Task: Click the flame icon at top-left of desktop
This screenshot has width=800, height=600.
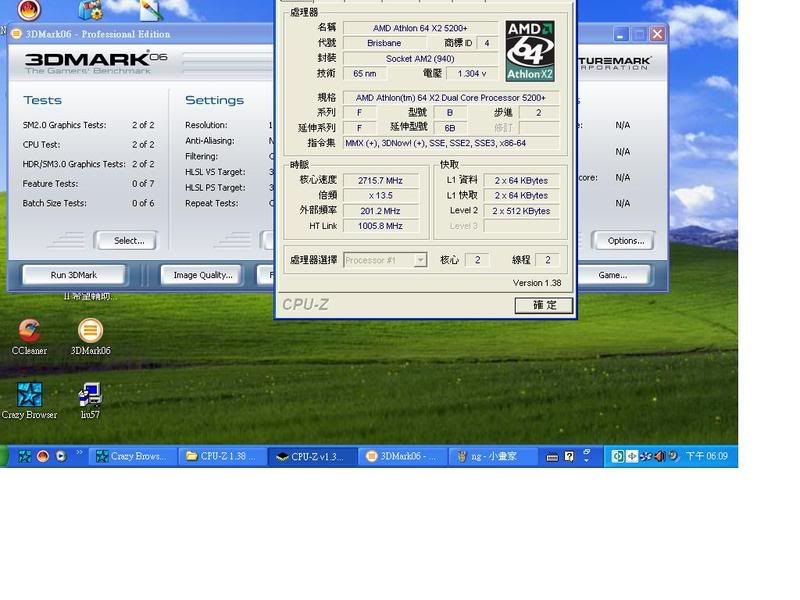Action: [x=29, y=10]
